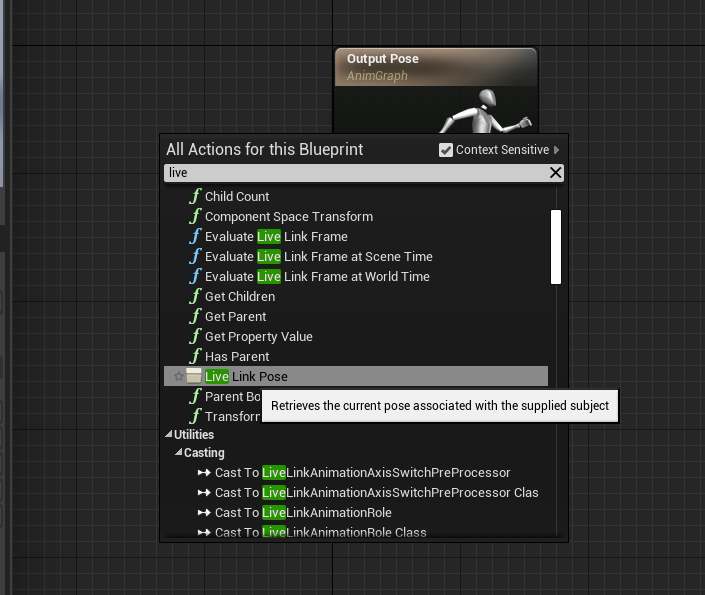Expand the Context Sensitive options arrow
This screenshot has width=705, height=595.
[x=557, y=150]
